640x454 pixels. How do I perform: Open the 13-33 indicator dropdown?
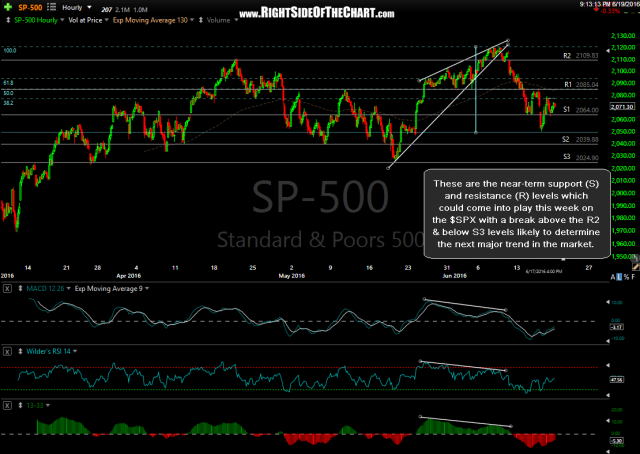pos(48,405)
